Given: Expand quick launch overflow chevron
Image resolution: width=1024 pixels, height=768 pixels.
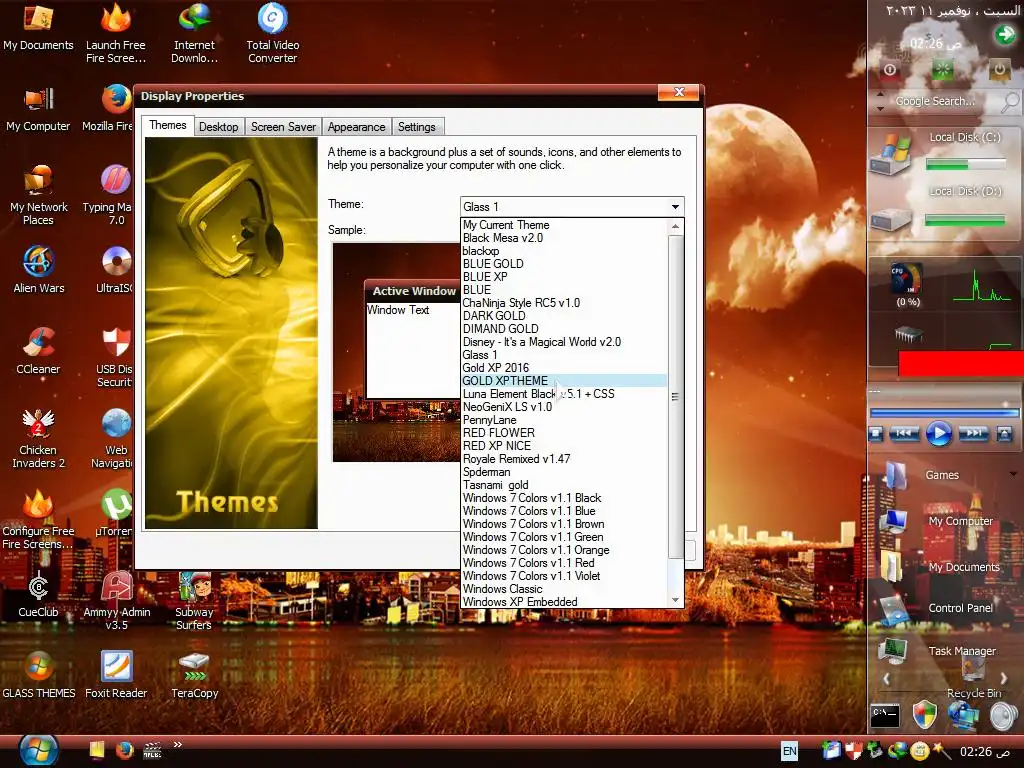Looking at the screenshot, I should click(x=177, y=744).
